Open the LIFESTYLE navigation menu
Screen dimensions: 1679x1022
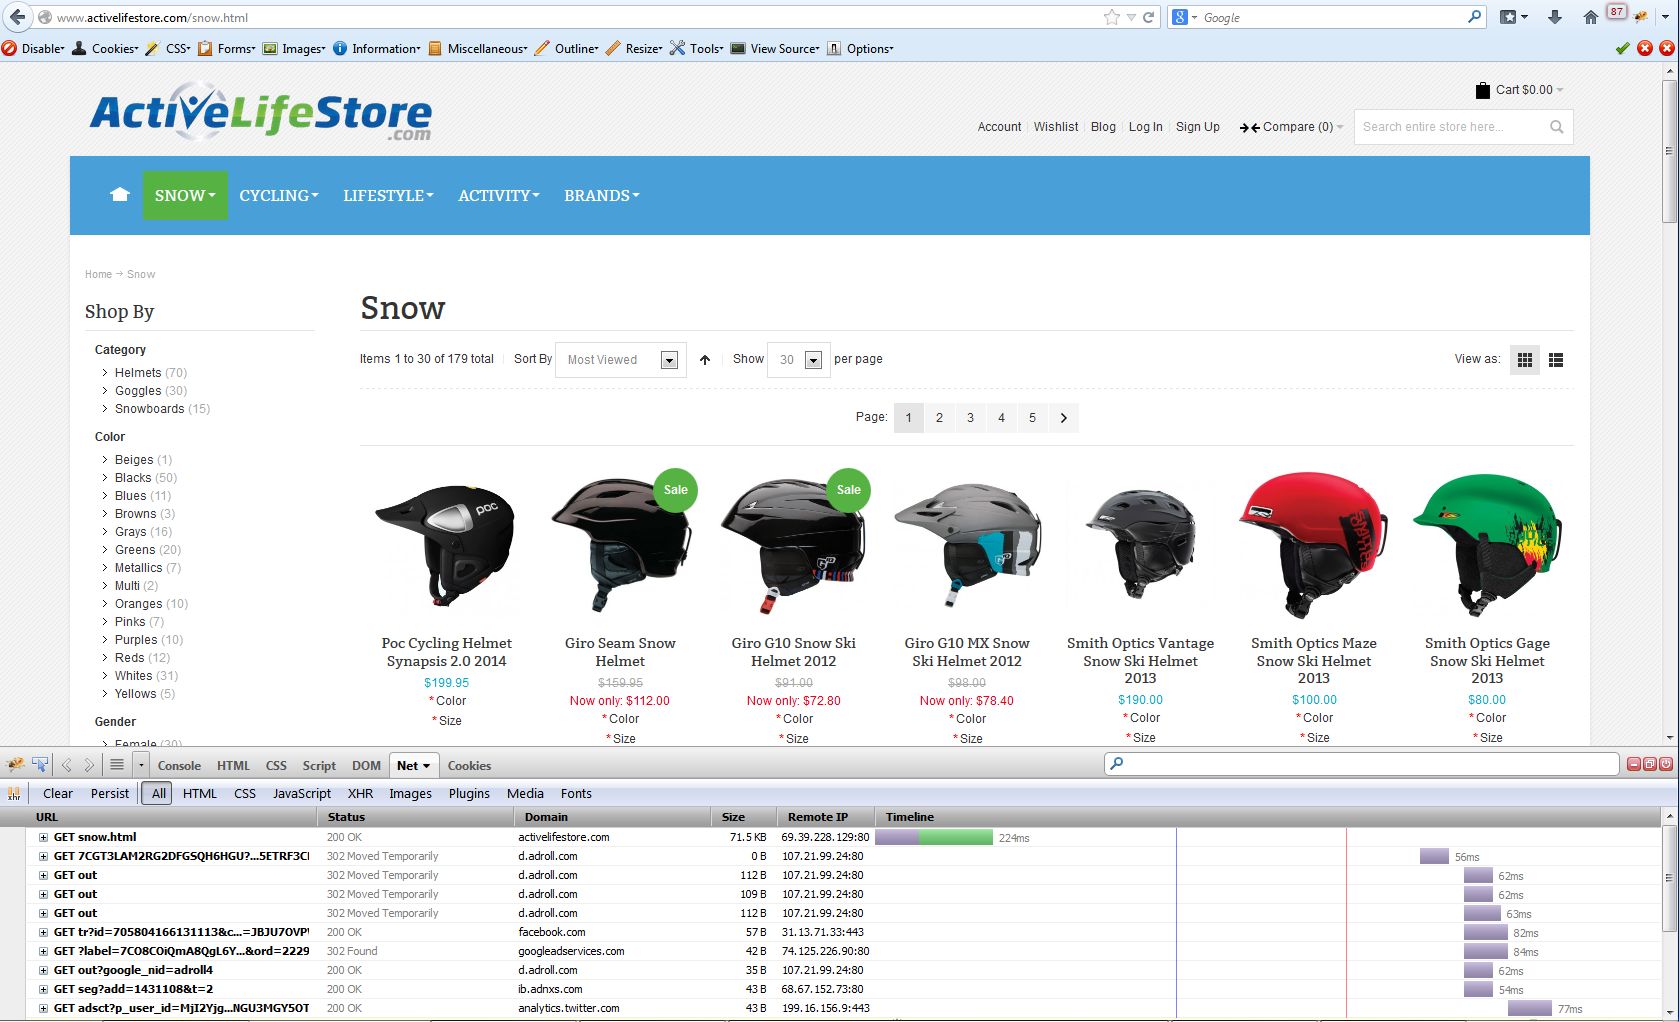pos(388,196)
